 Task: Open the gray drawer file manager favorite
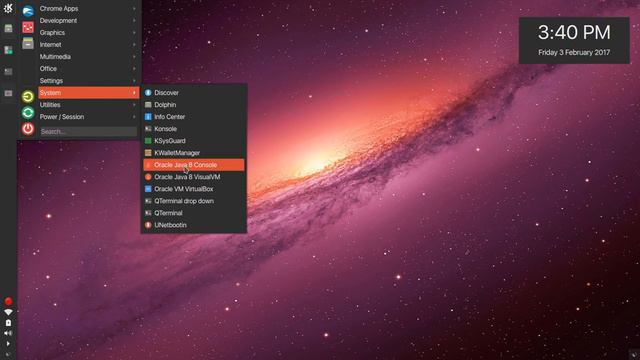coord(28,43)
